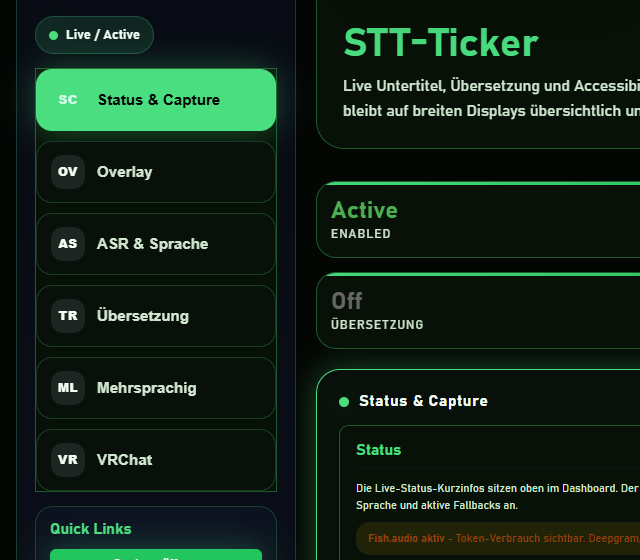This screenshot has width=640, height=560.
Task: Click the STT-Ticker page title
Action: tap(441, 43)
